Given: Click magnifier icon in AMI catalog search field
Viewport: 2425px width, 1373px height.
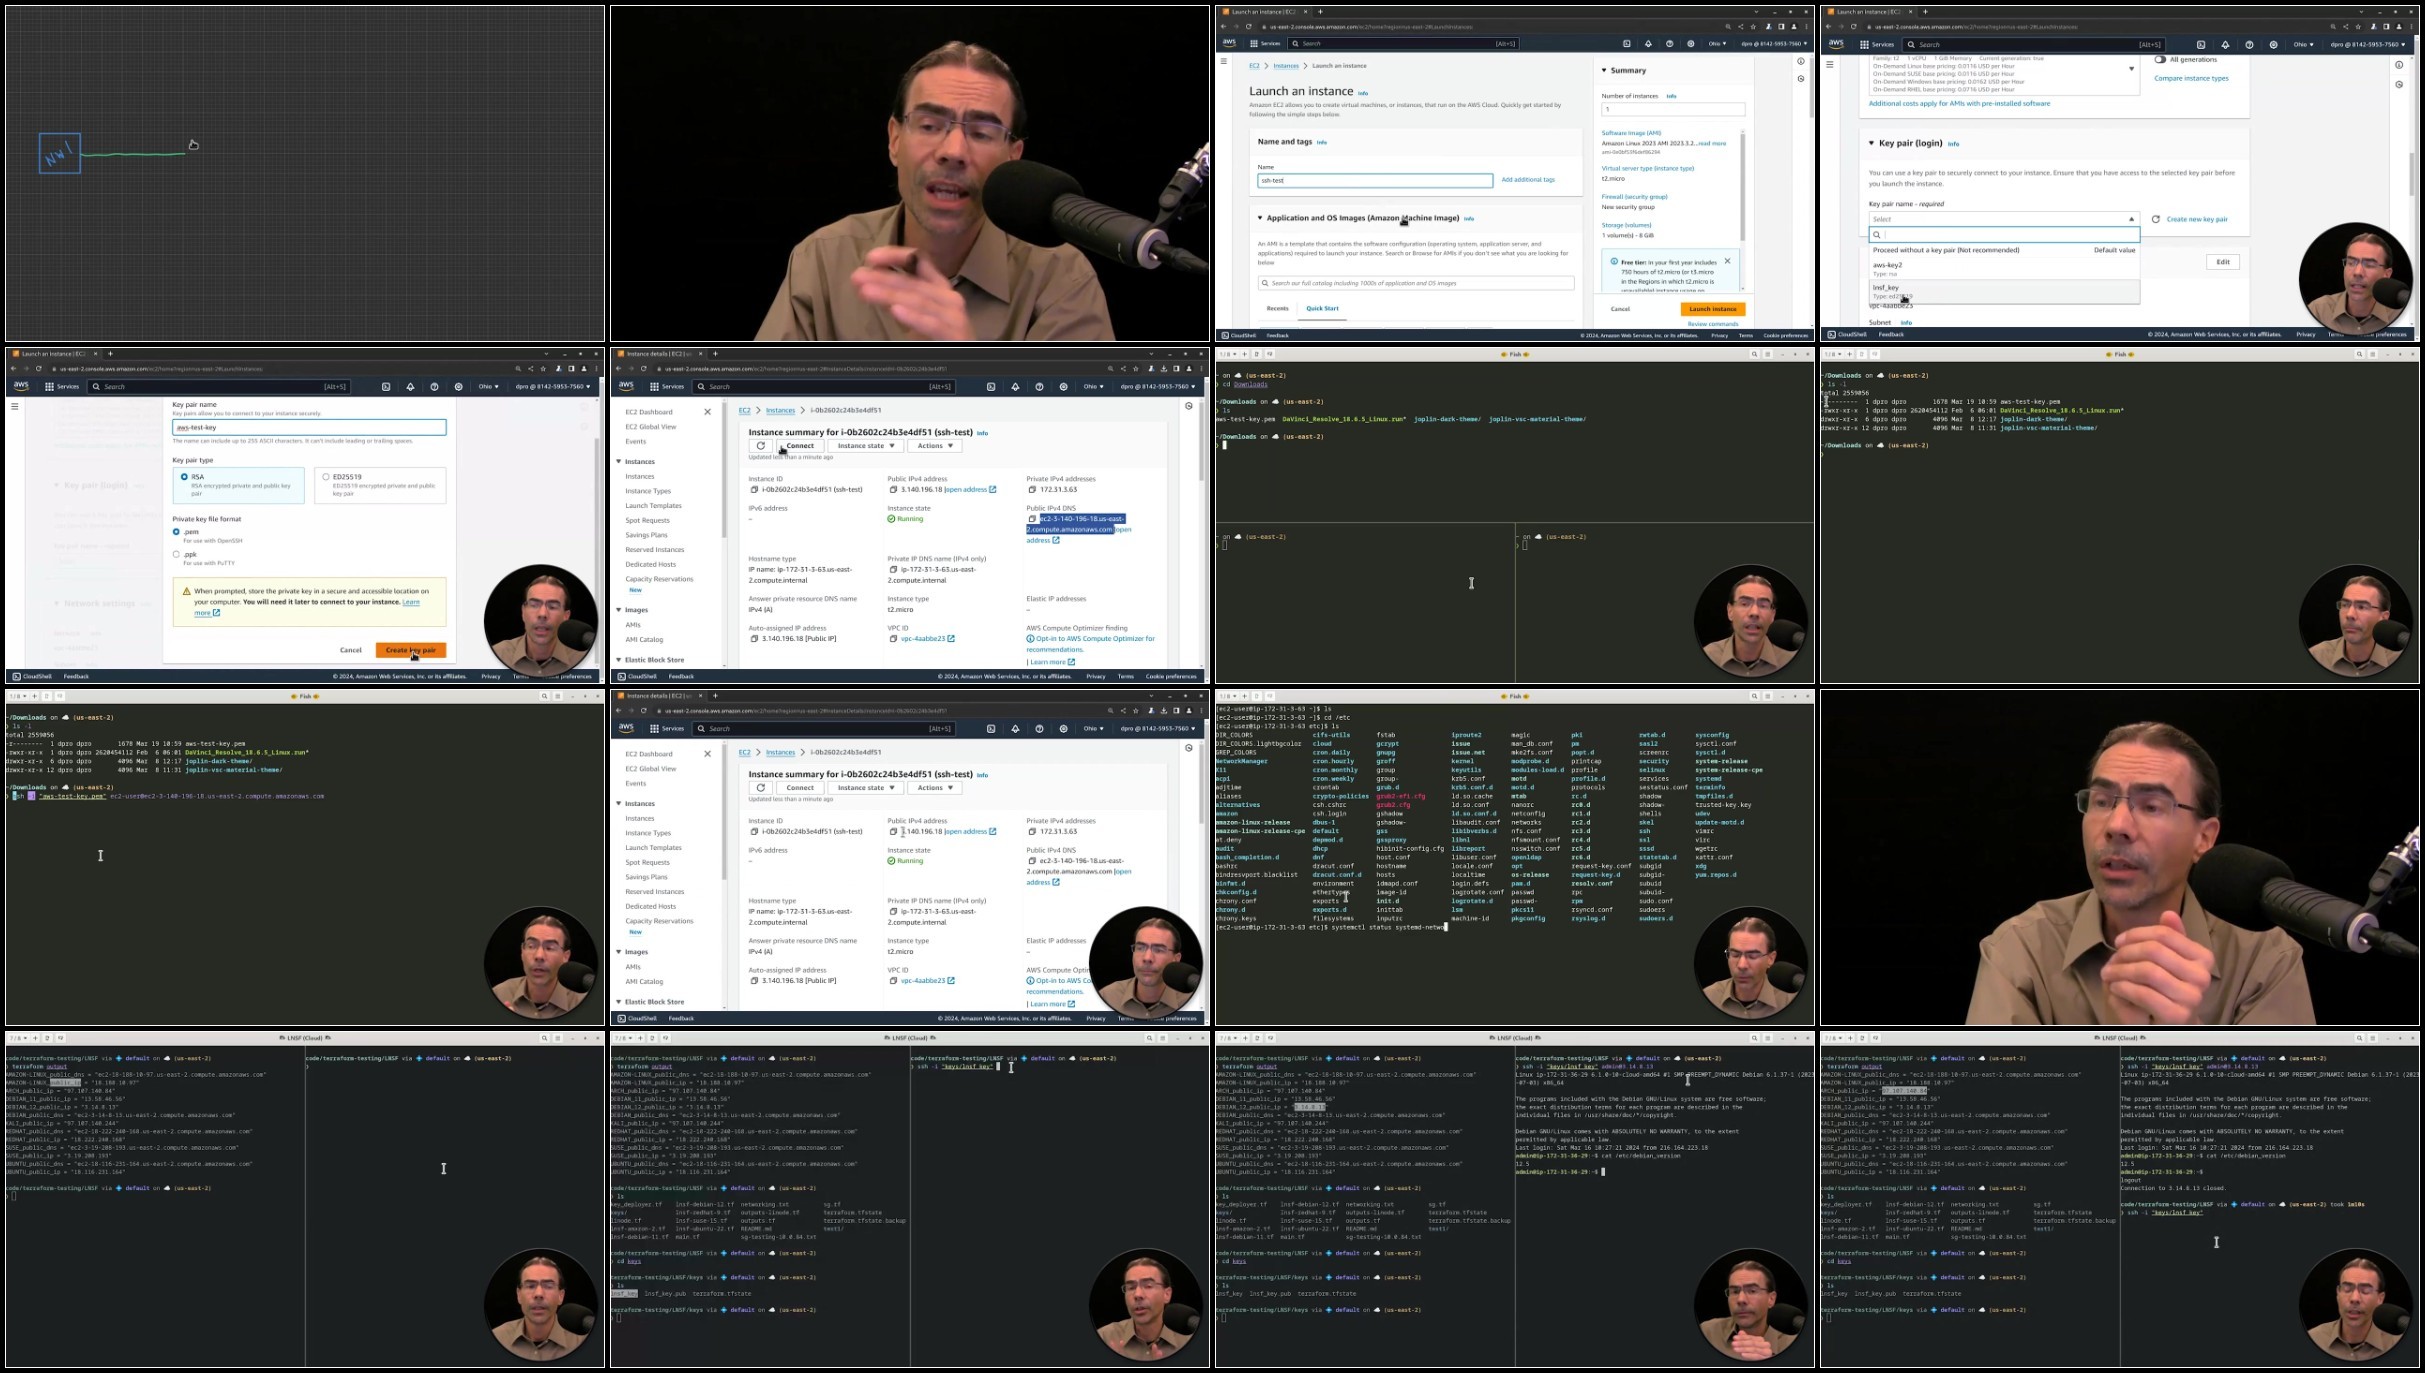Looking at the screenshot, I should [x=1265, y=283].
